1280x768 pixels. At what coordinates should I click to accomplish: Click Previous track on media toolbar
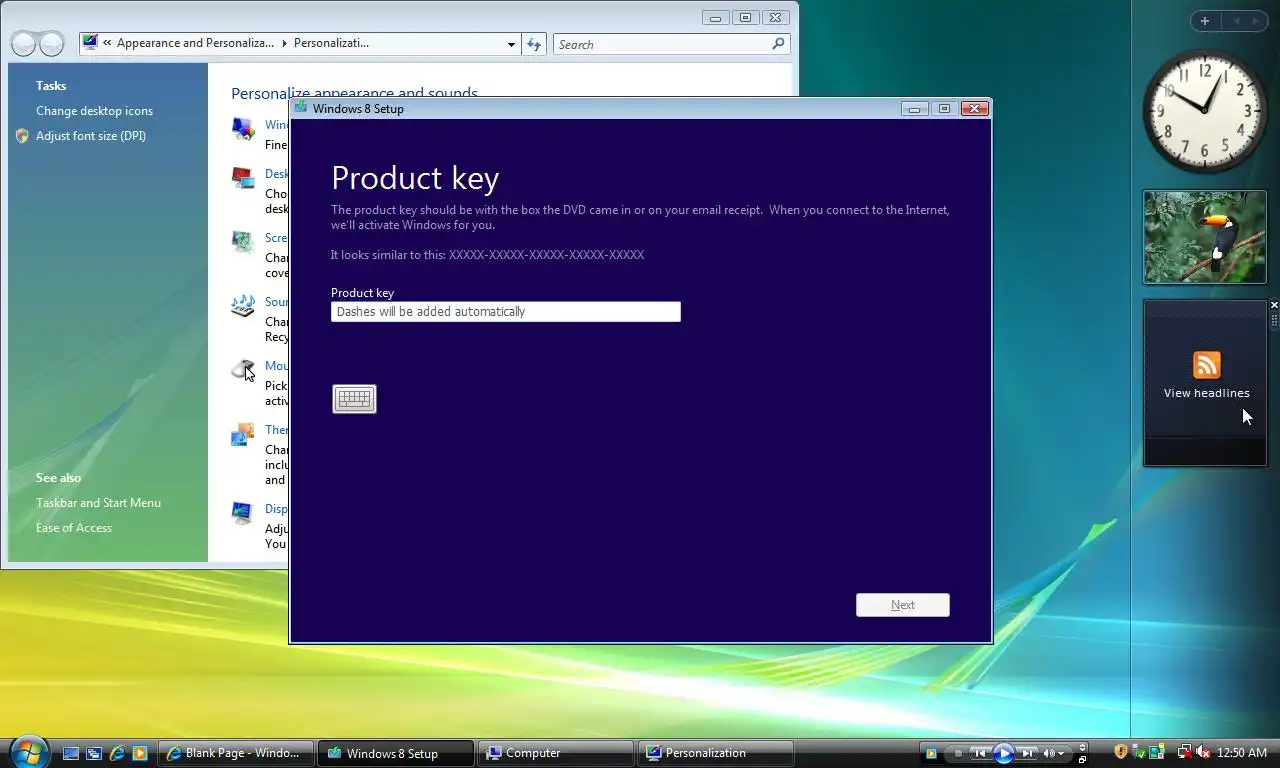pos(981,753)
